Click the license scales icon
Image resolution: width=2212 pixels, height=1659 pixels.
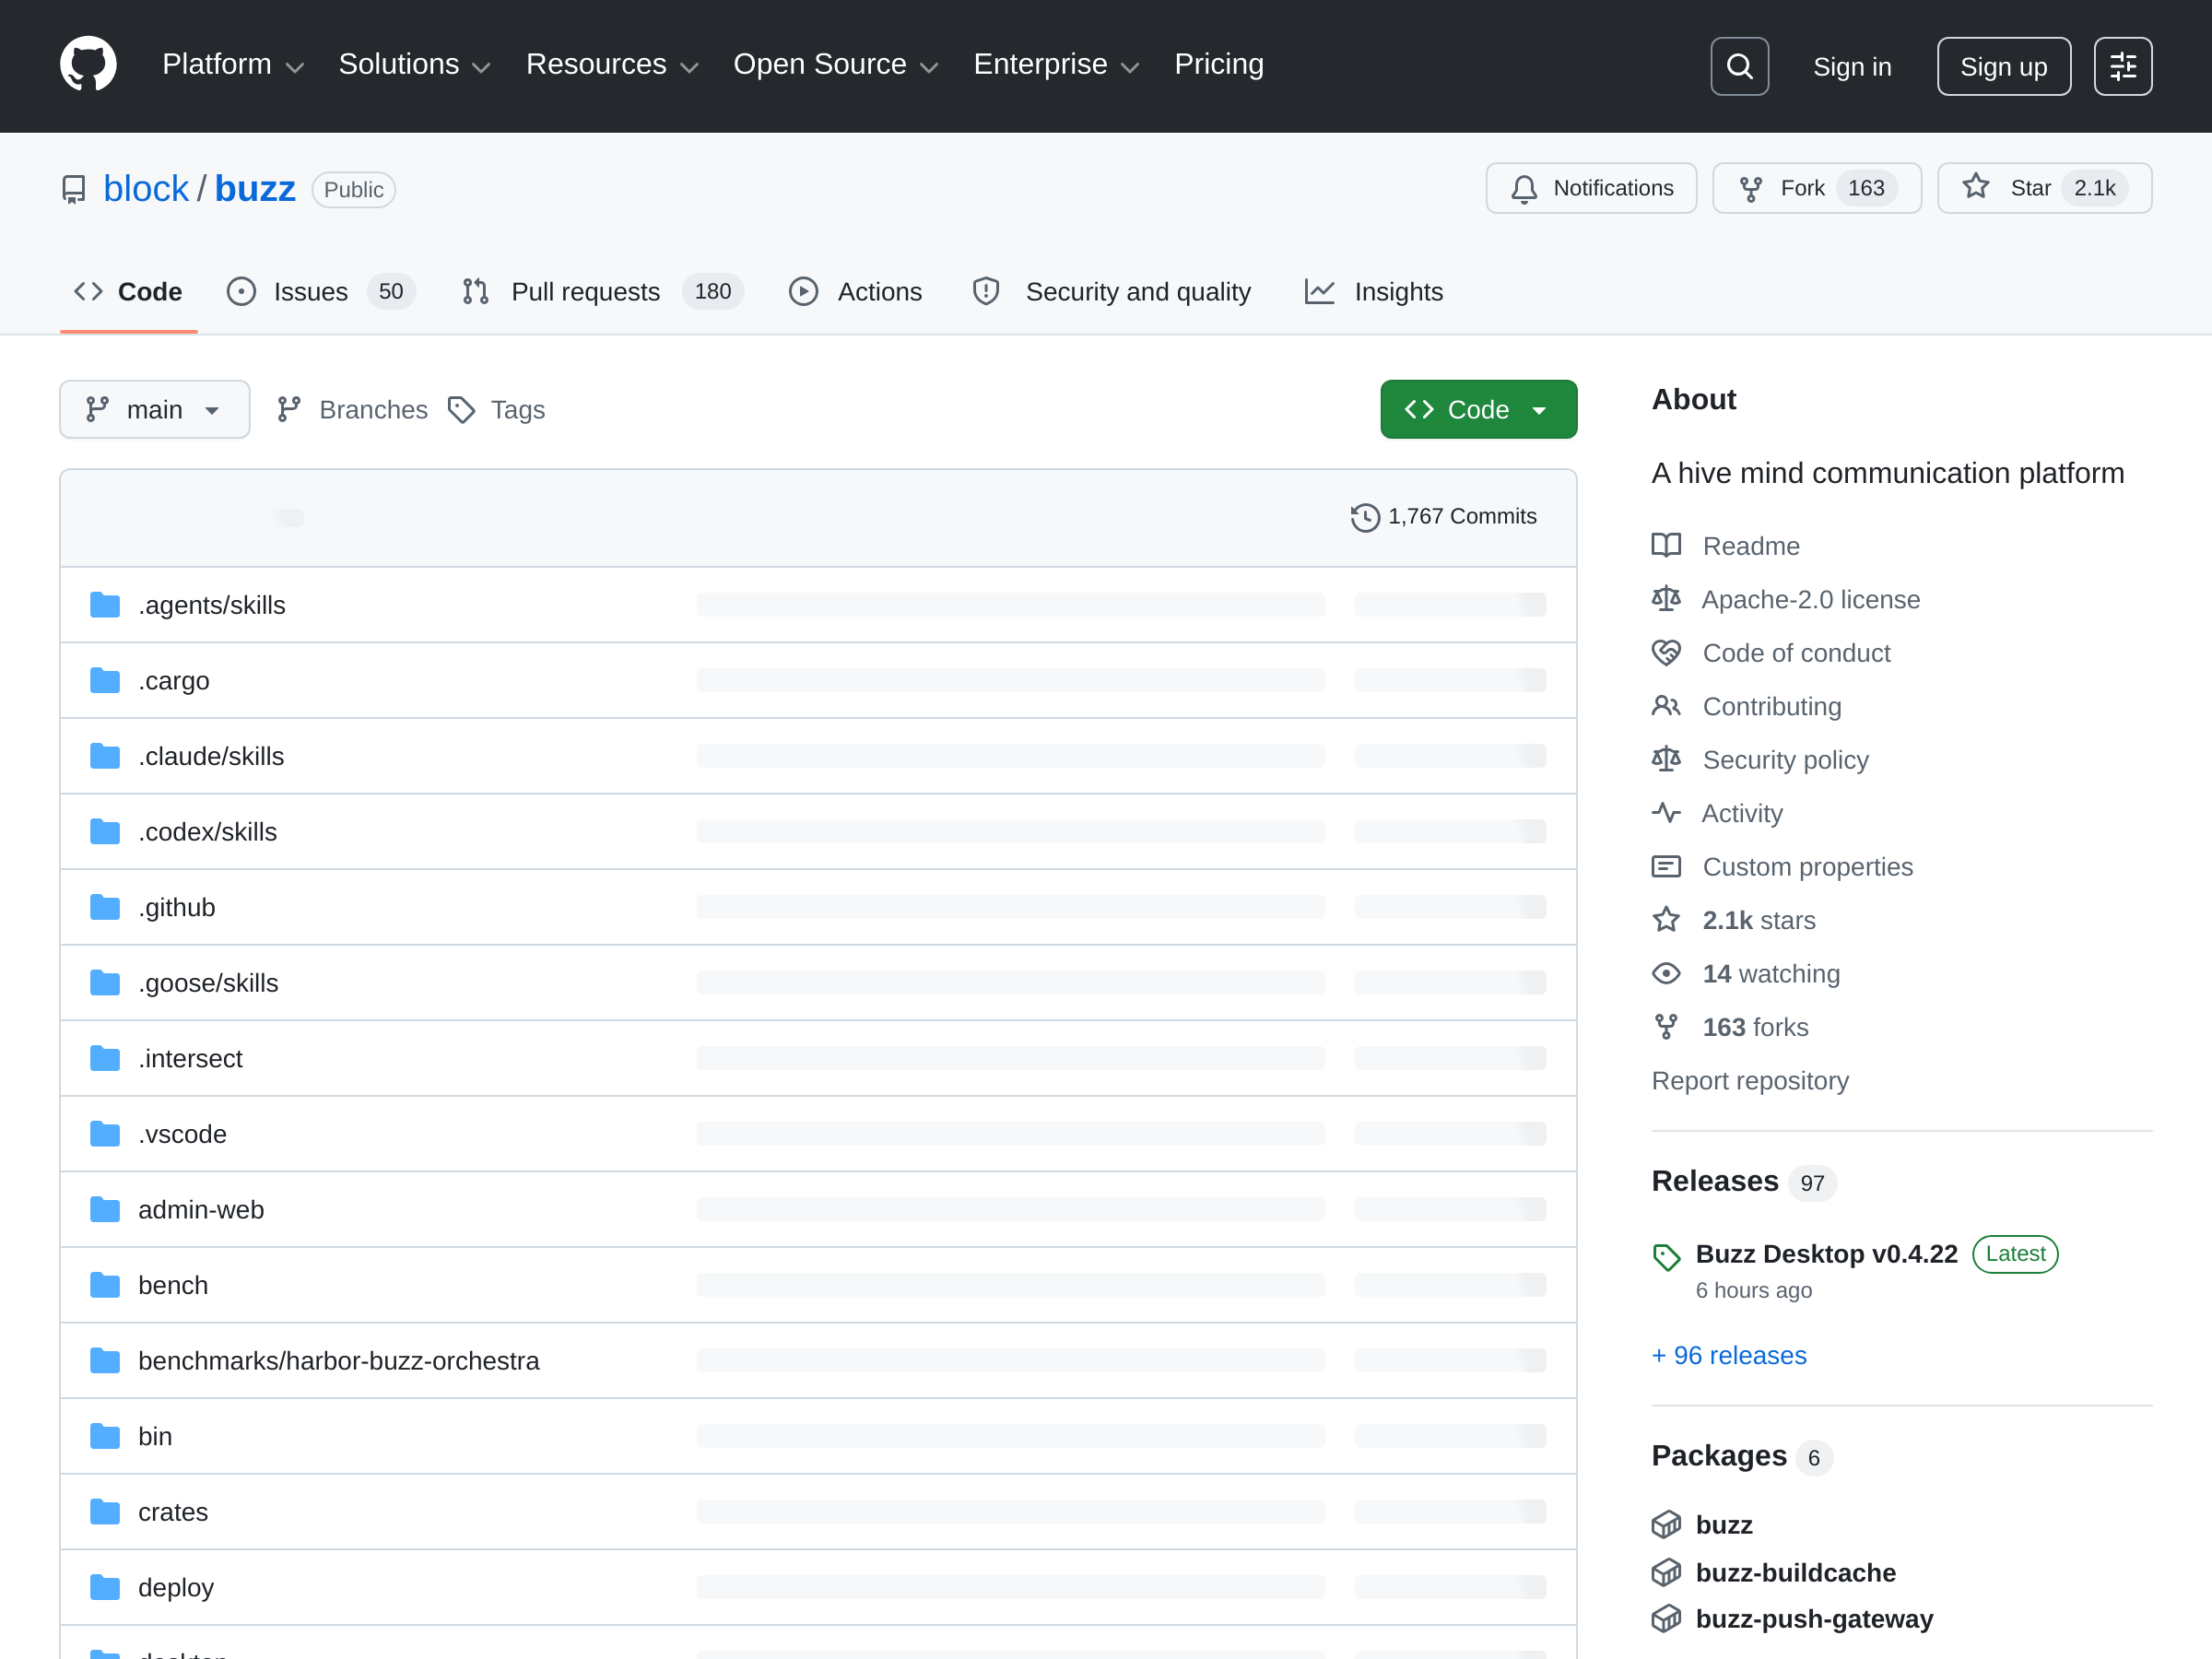[1666, 598]
